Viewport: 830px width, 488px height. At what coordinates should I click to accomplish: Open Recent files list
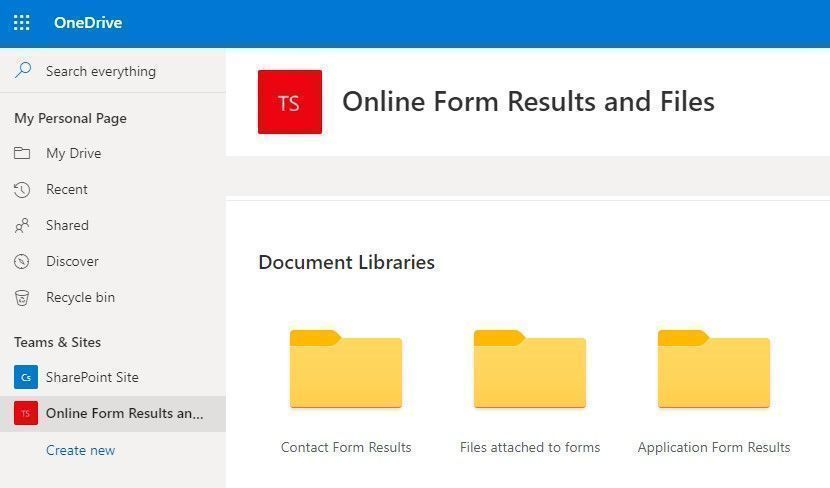[67, 189]
